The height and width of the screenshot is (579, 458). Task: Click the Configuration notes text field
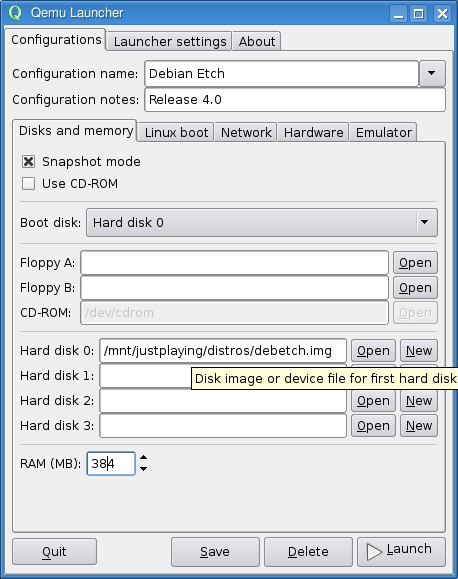coord(295,99)
